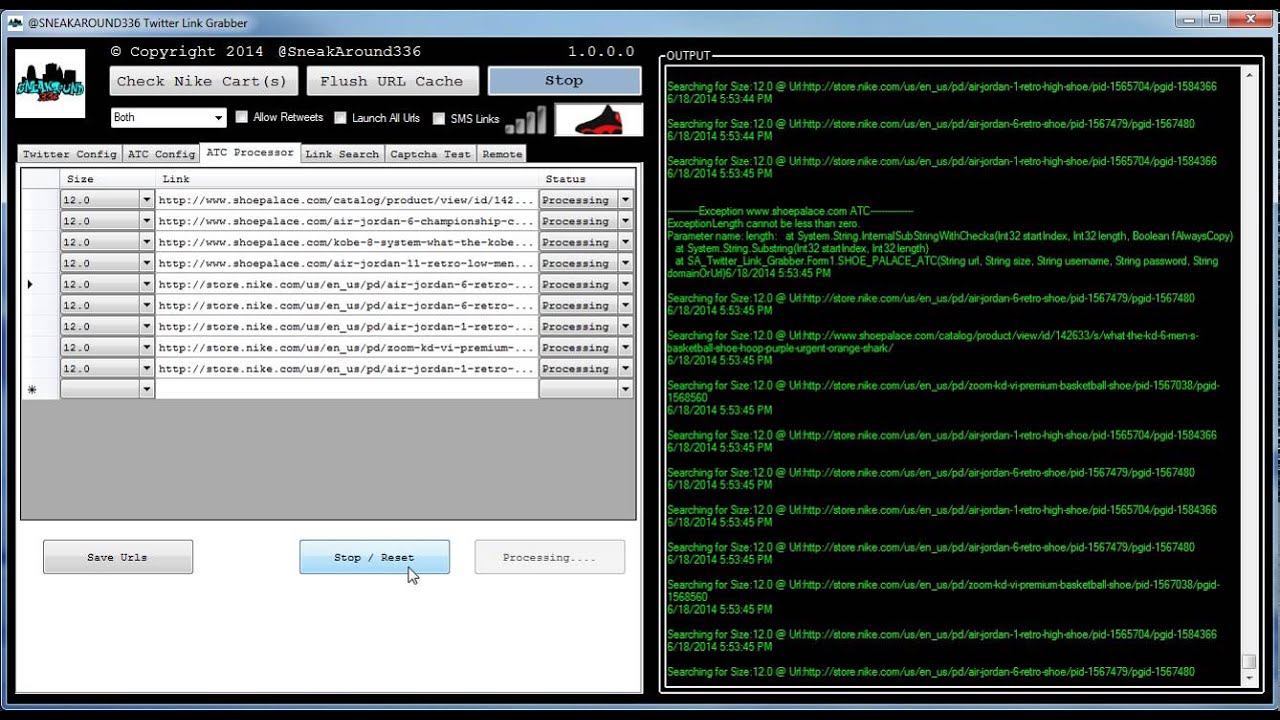Click the Stop / Reset button
This screenshot has width=1280, height=720.
coord(374,557)
